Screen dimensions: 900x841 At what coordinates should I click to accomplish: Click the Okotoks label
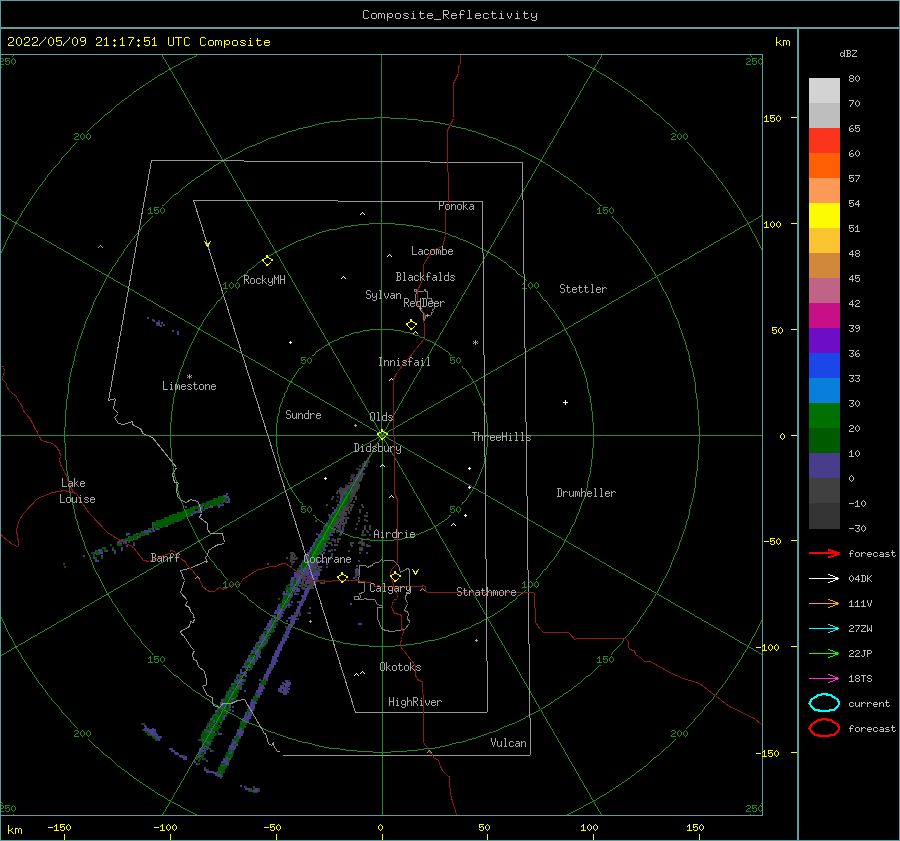tap(400, 667)
